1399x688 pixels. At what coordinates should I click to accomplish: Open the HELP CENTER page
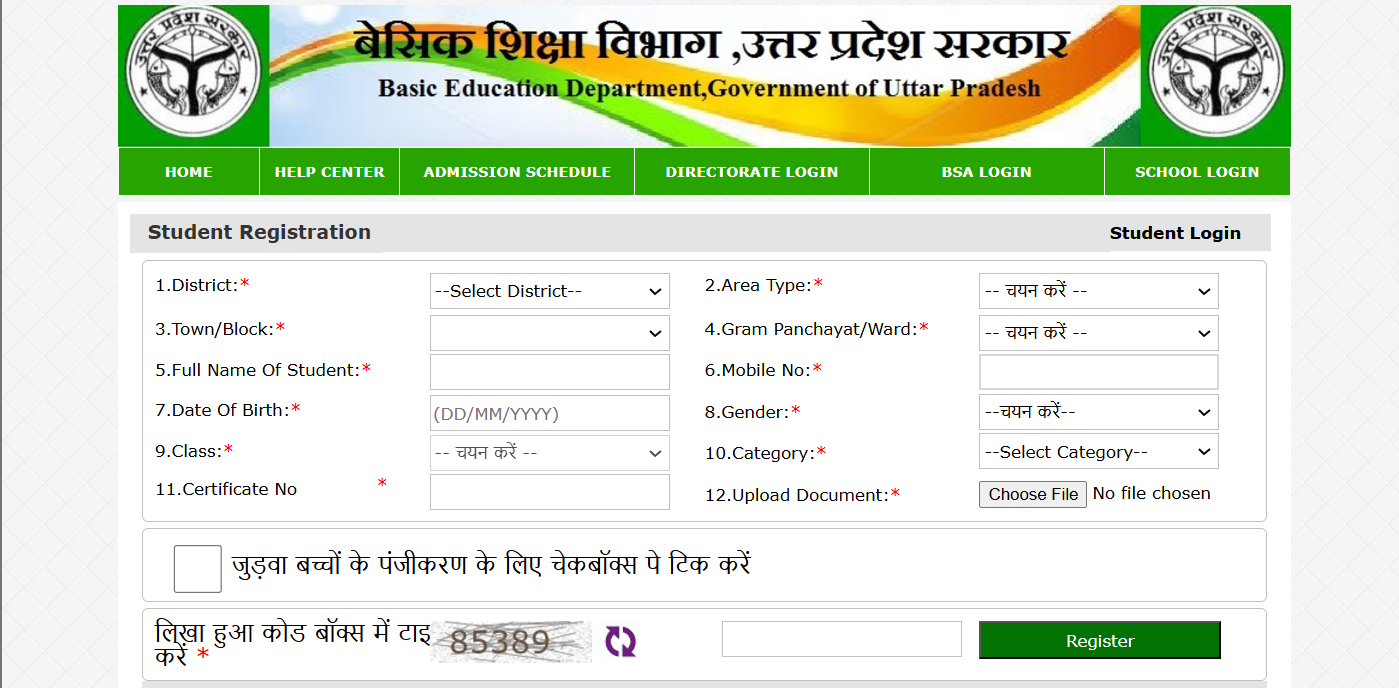[329, 171]
